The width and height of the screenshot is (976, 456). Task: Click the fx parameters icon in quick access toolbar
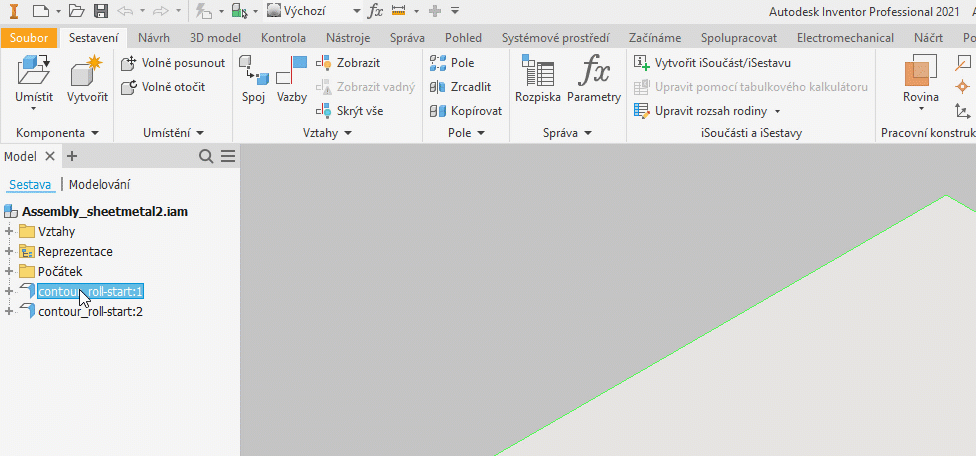(375, 11)
